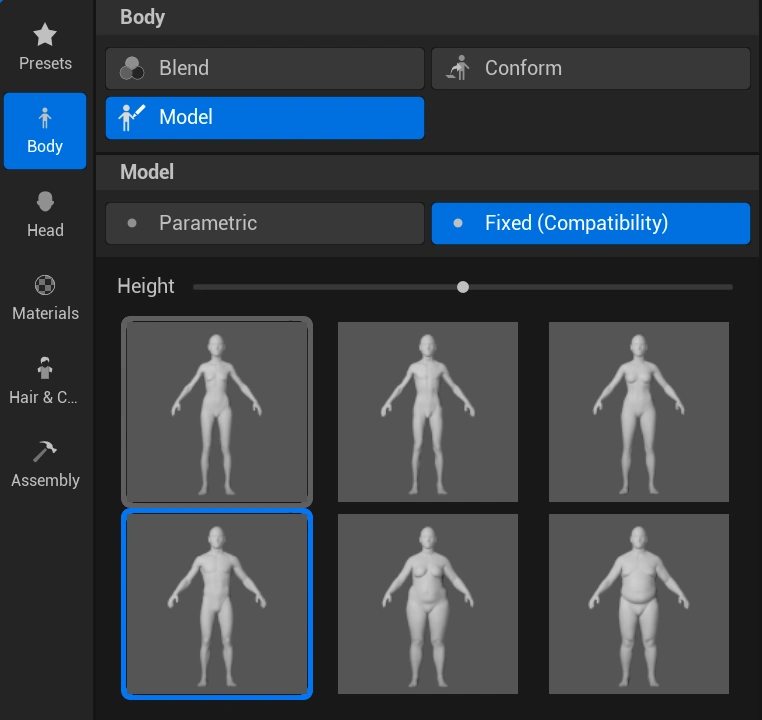Open the Presets star tab
The height and width of the screenshot is (720, 762).
click(45, 48)
